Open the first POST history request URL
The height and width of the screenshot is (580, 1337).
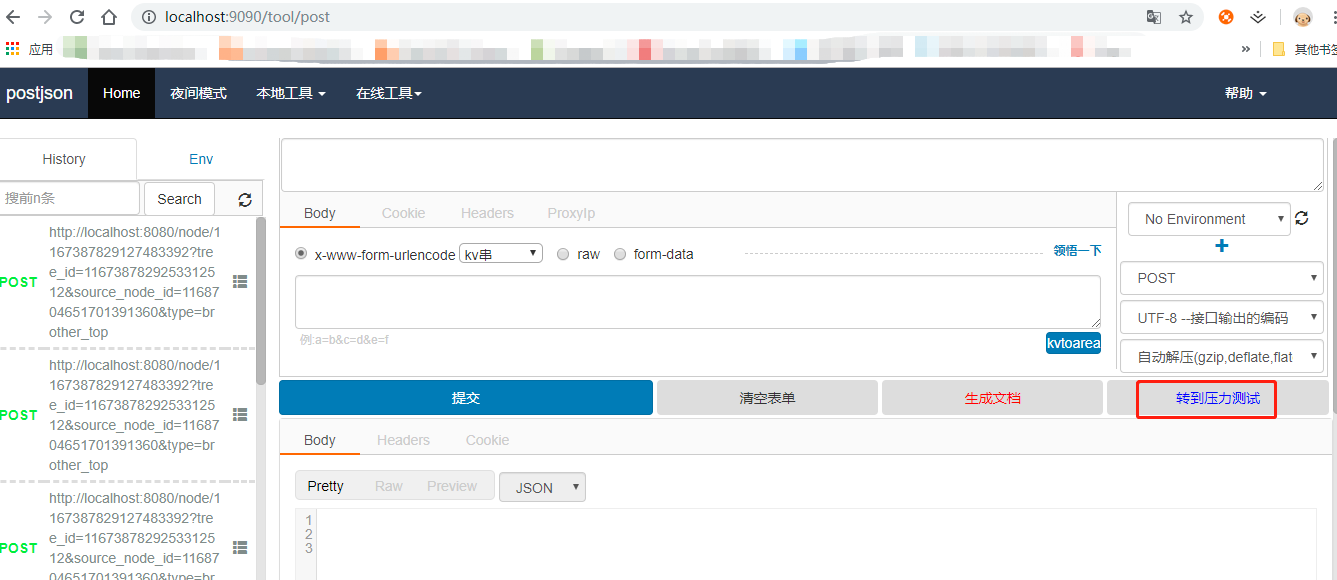tap(135, 282)
